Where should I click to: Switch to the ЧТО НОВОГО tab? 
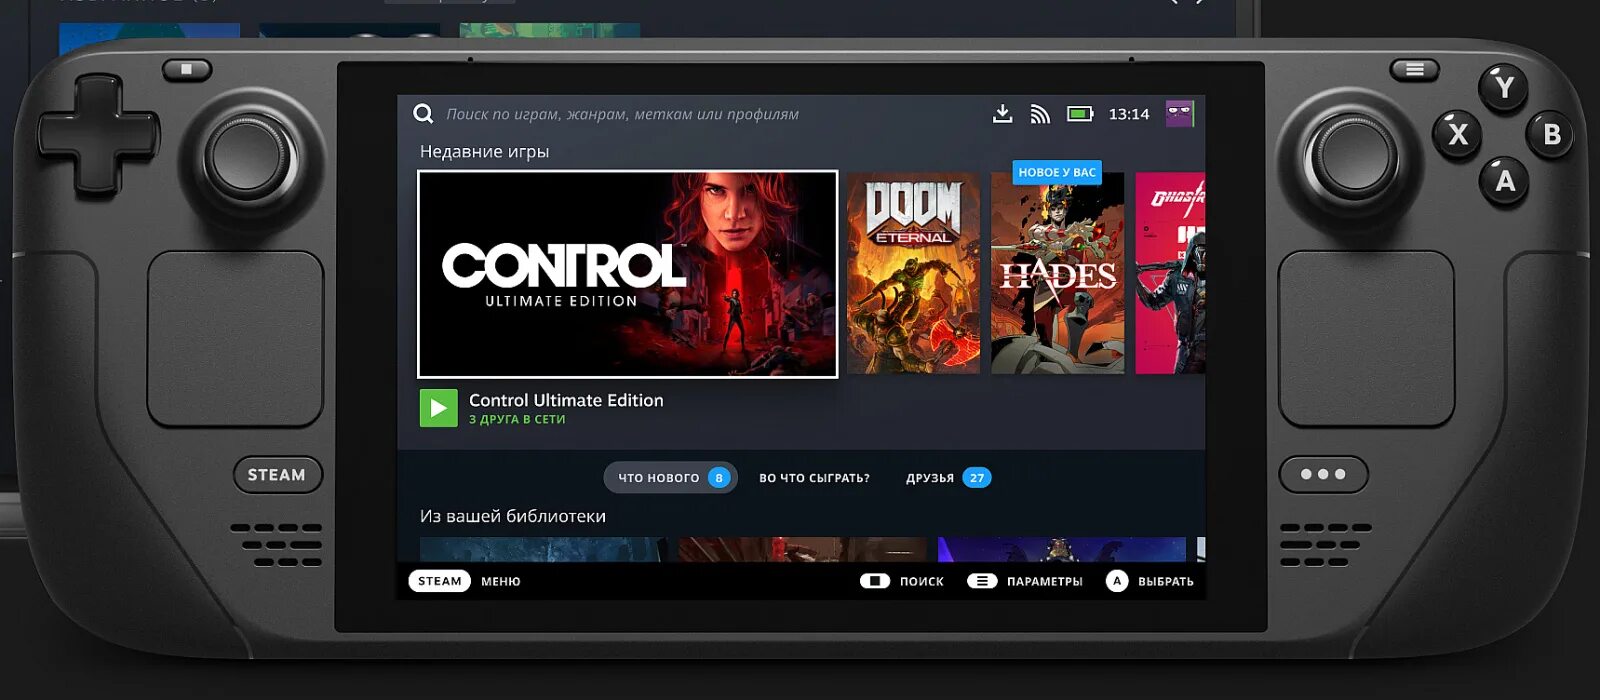(x=670, y=478)
